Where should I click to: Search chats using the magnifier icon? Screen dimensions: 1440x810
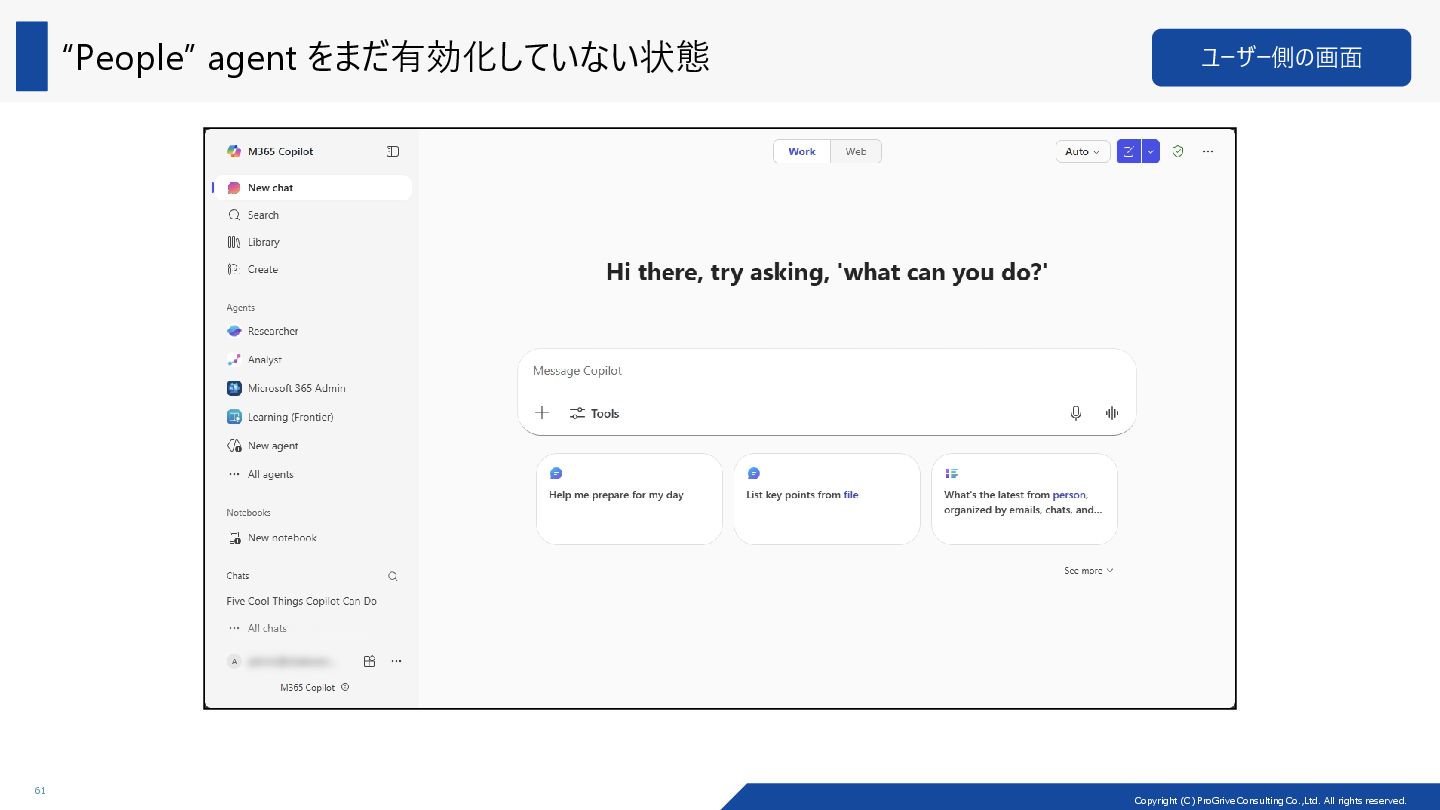point(393,576)
